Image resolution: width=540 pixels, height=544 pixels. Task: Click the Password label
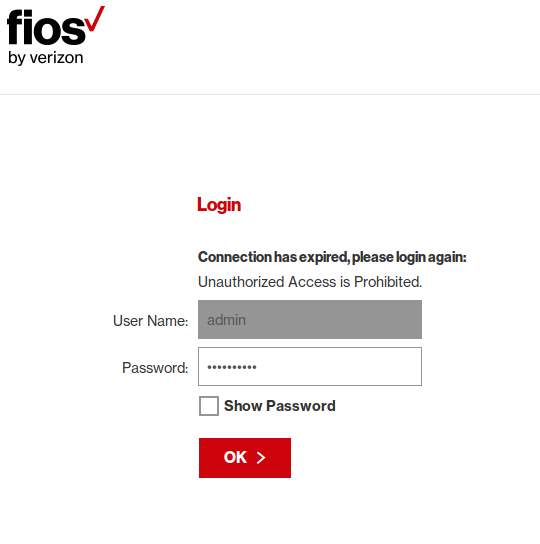155,368
